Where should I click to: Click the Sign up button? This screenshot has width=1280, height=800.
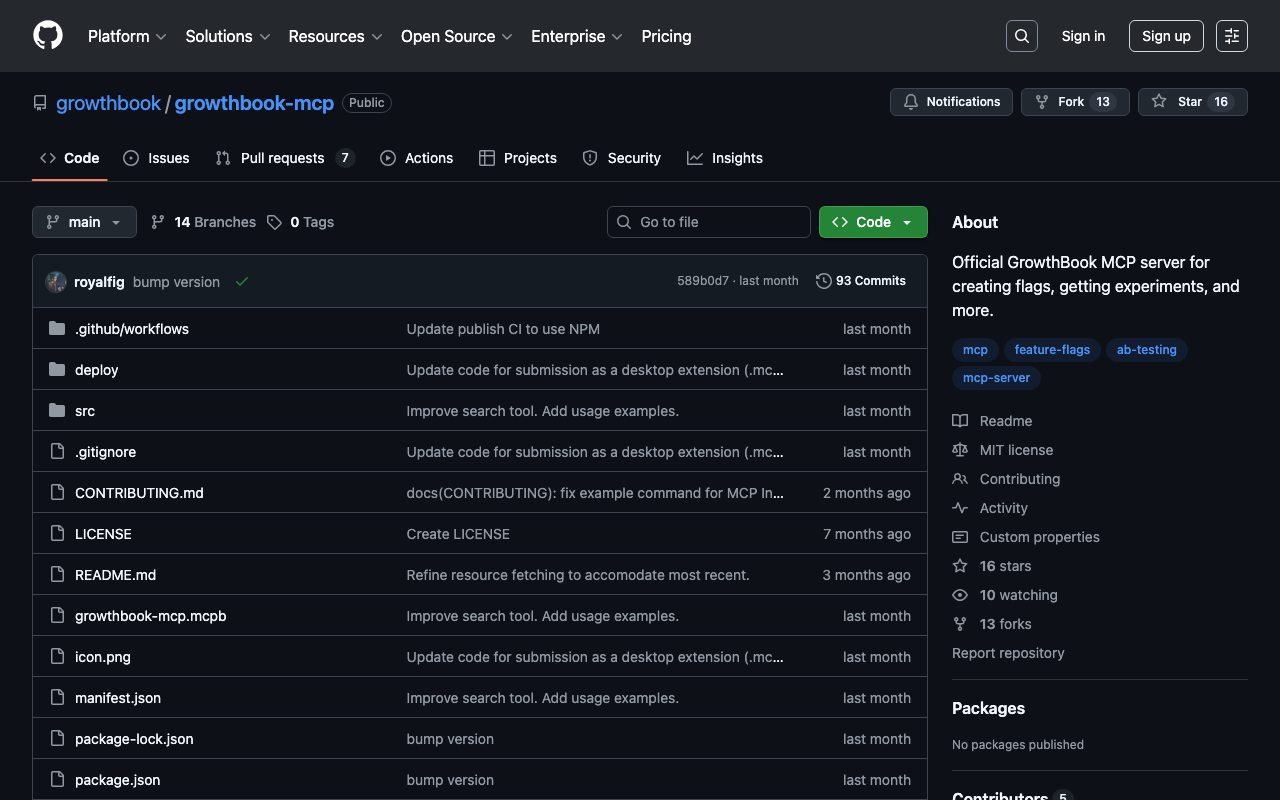(x=1165, y=36)
